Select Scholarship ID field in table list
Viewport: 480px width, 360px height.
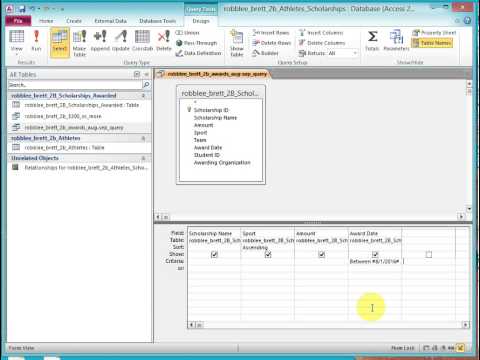[x=211, y=110]
